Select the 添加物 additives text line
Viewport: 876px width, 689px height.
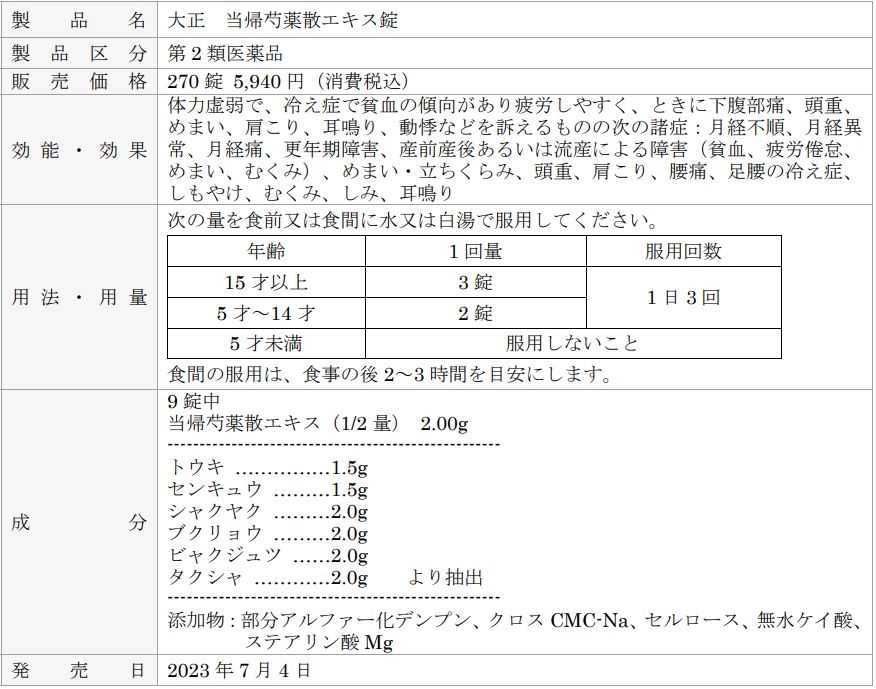514,621
